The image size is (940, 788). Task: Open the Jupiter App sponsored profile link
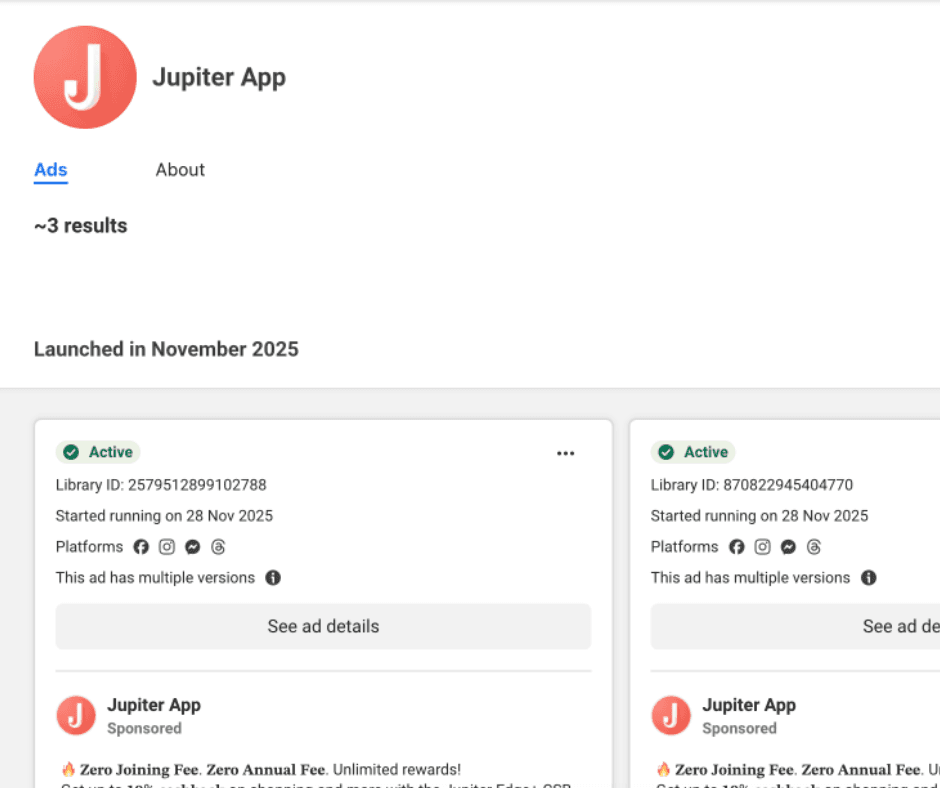154,705
